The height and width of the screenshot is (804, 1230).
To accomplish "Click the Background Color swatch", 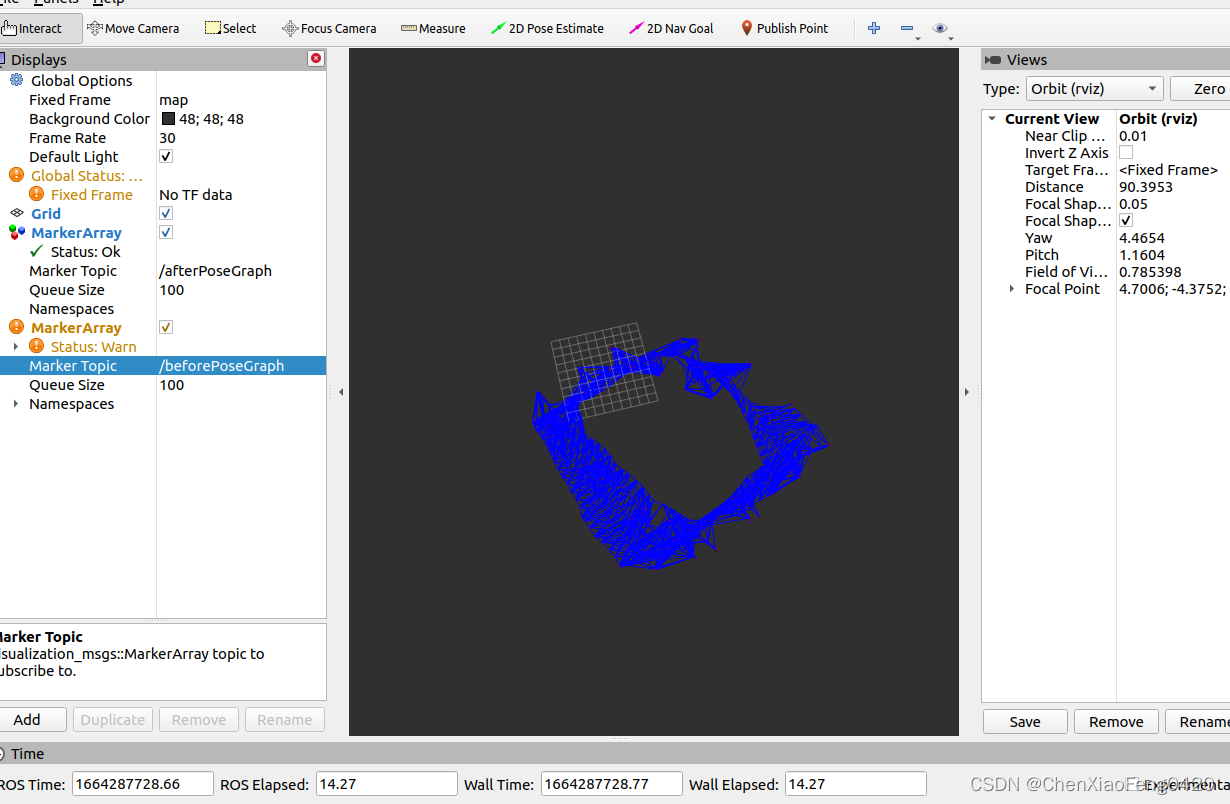I will (x=168, y=118).
